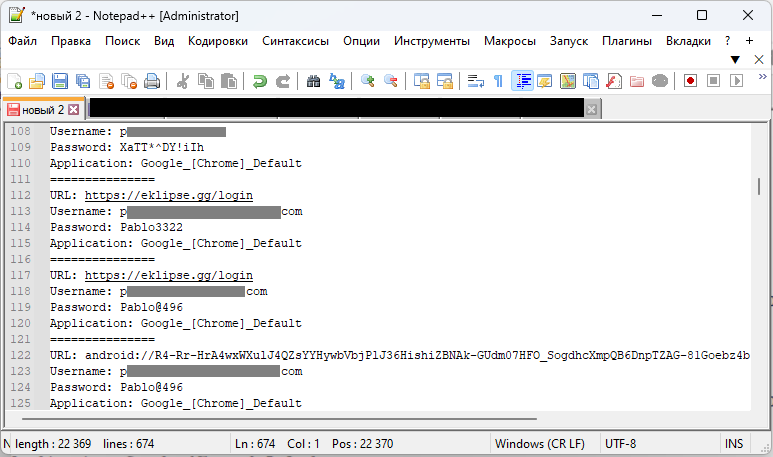Open the Запуск menu
Viewport: 773px width, 457px height.
tap(569, 41)
